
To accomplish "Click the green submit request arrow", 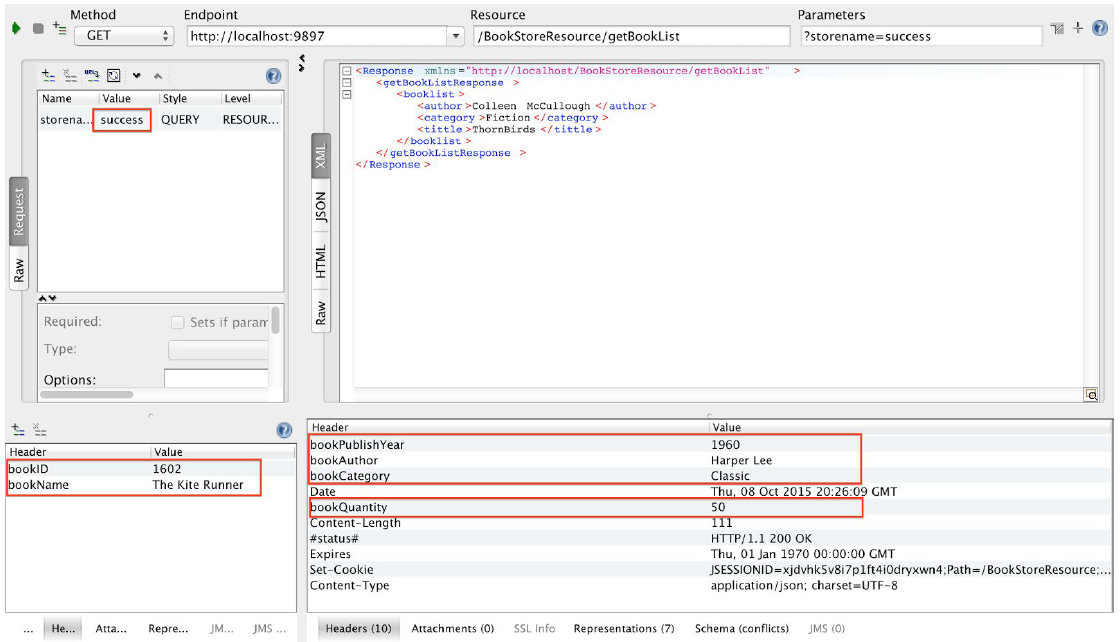I will [16, 29].
